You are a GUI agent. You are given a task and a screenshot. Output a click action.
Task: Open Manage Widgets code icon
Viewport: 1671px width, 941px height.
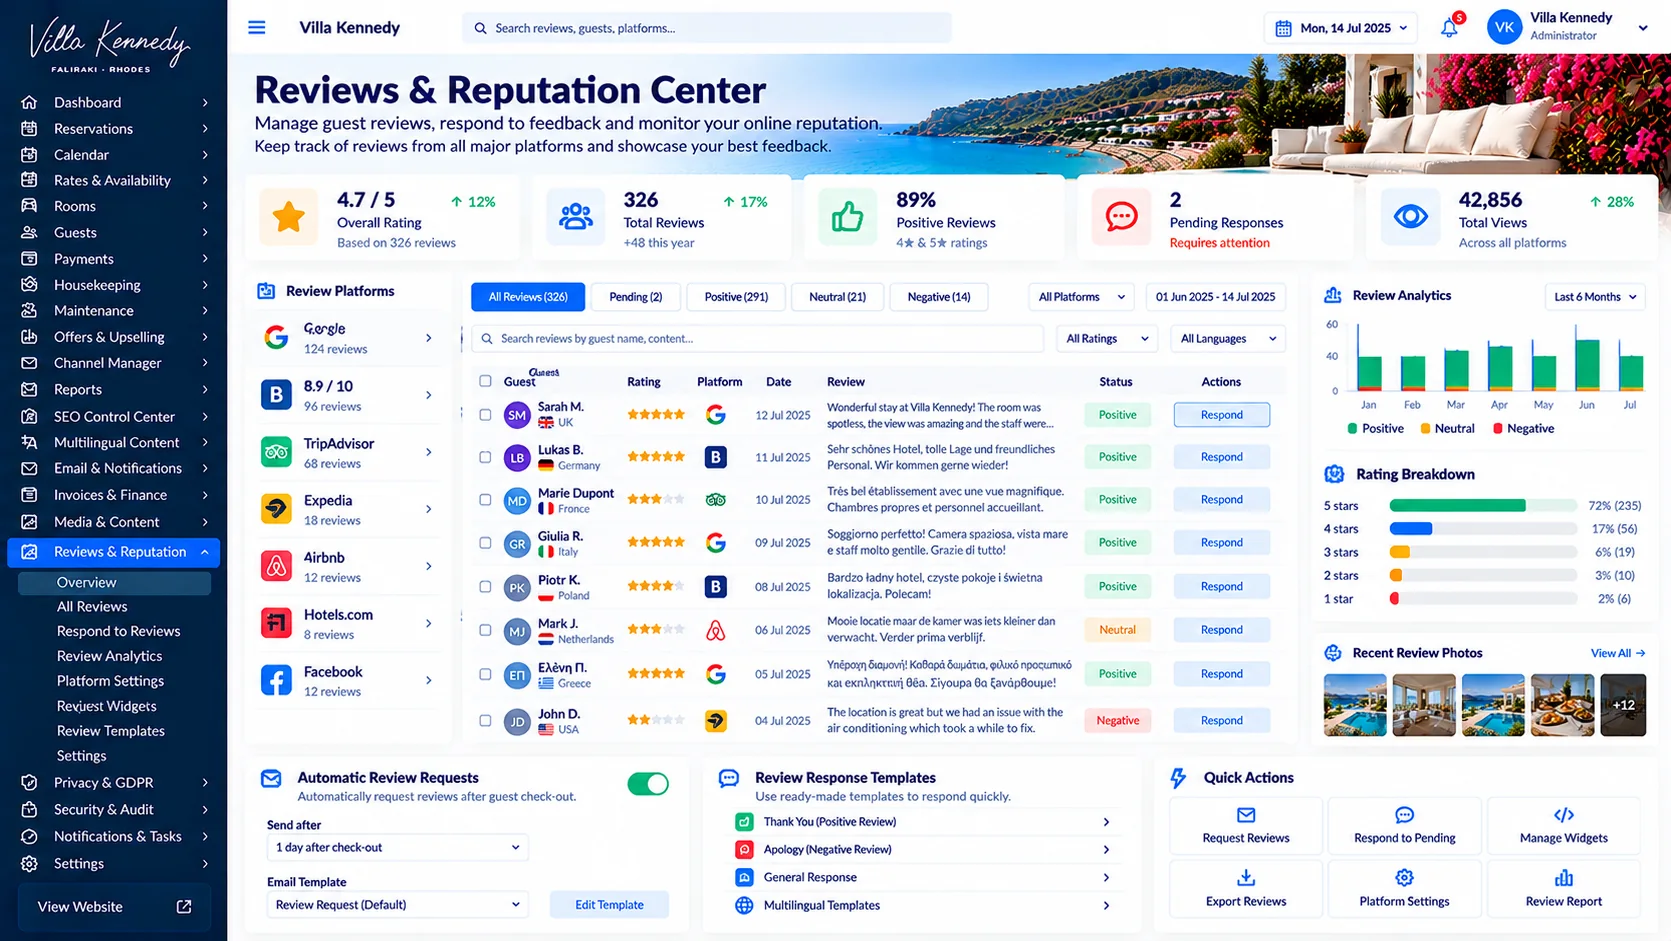1564,815
